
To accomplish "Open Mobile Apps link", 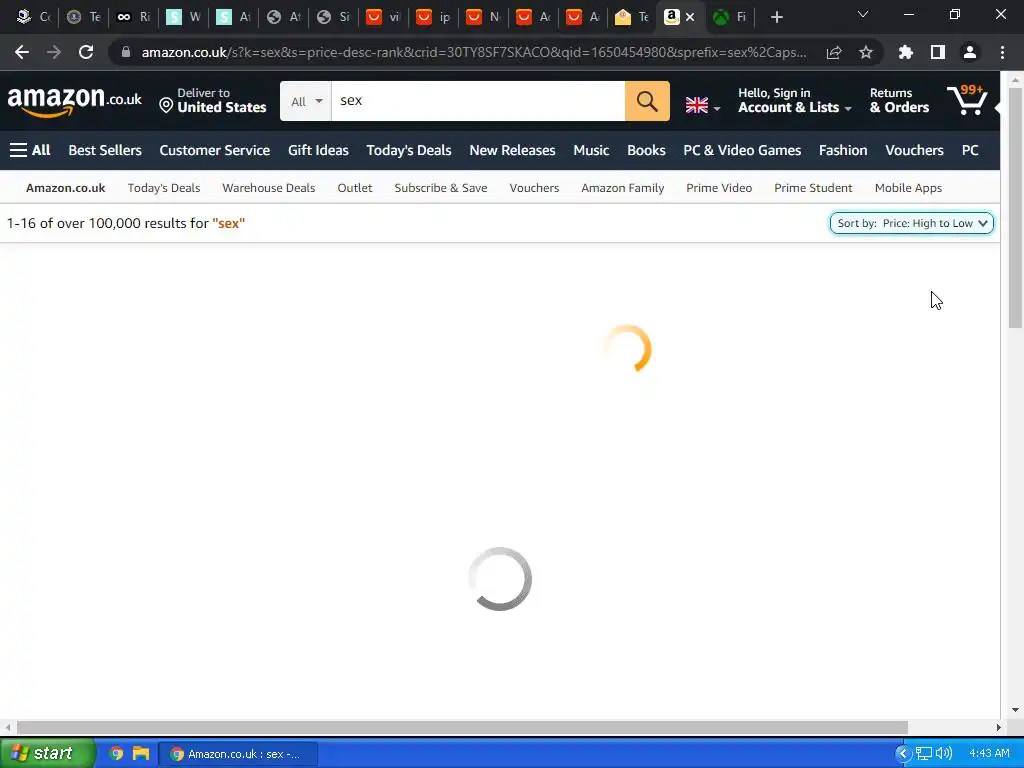I will tap(908, 188).
